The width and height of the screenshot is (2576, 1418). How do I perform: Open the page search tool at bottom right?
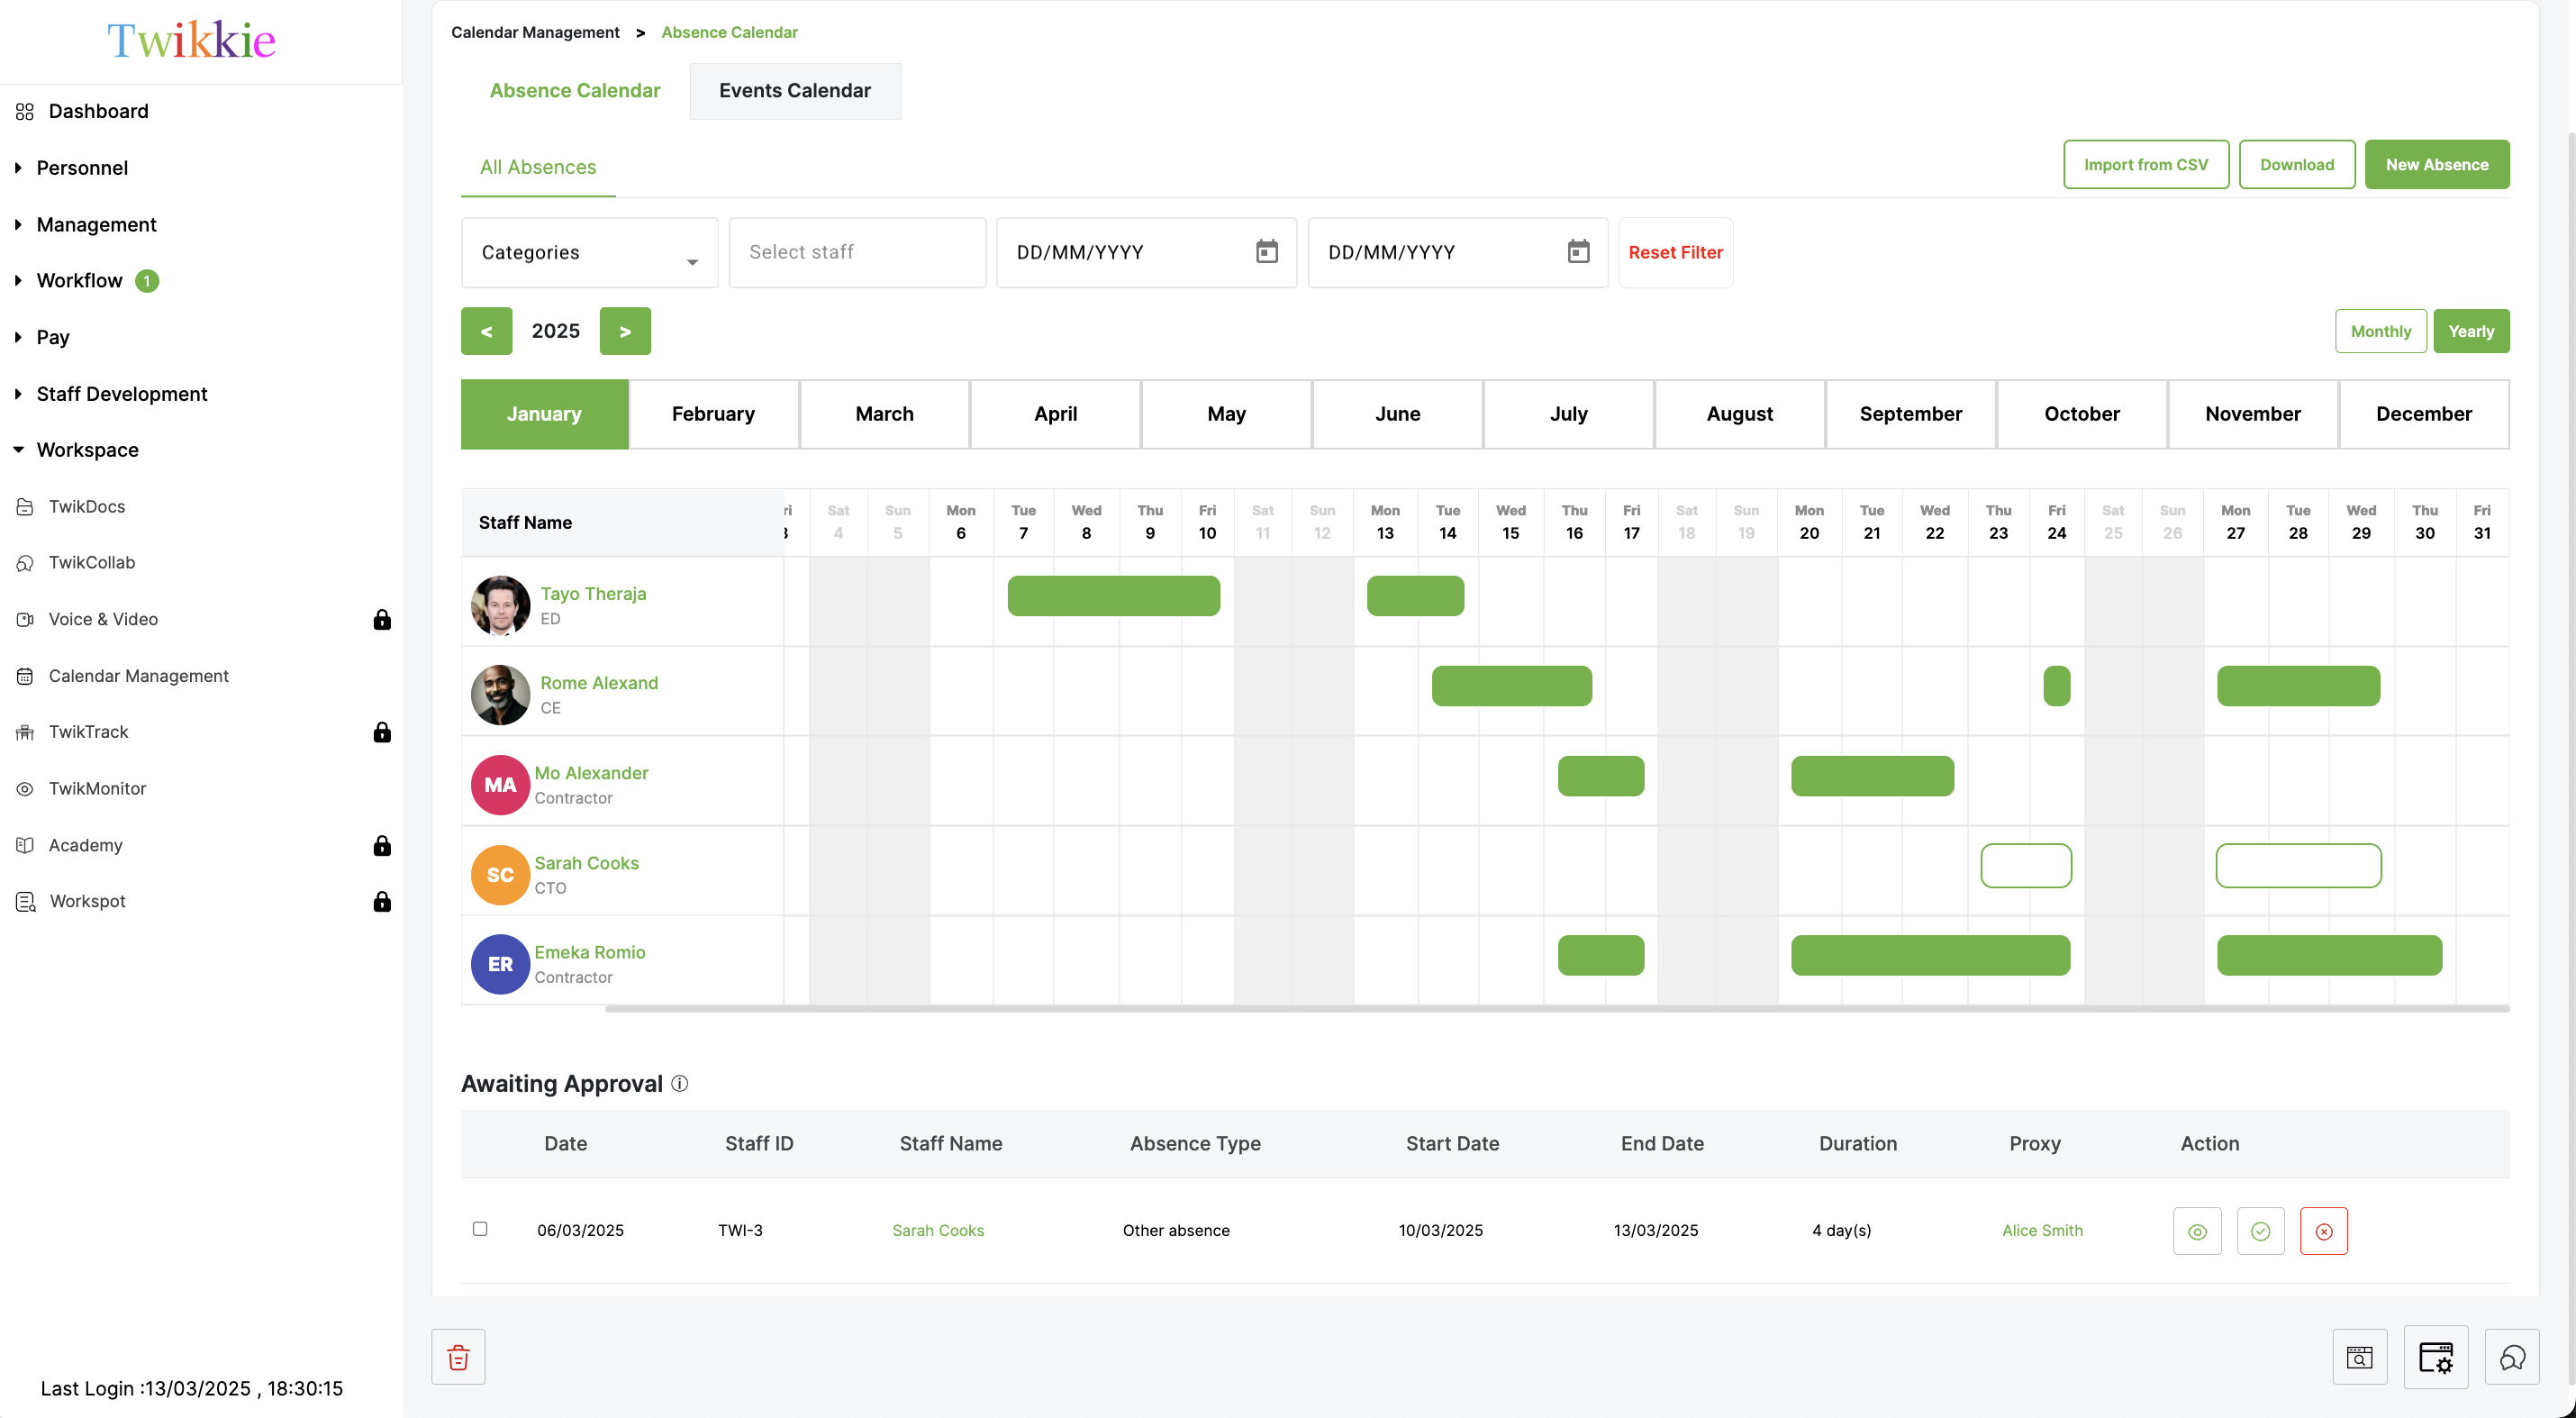pos(2360,1357)
